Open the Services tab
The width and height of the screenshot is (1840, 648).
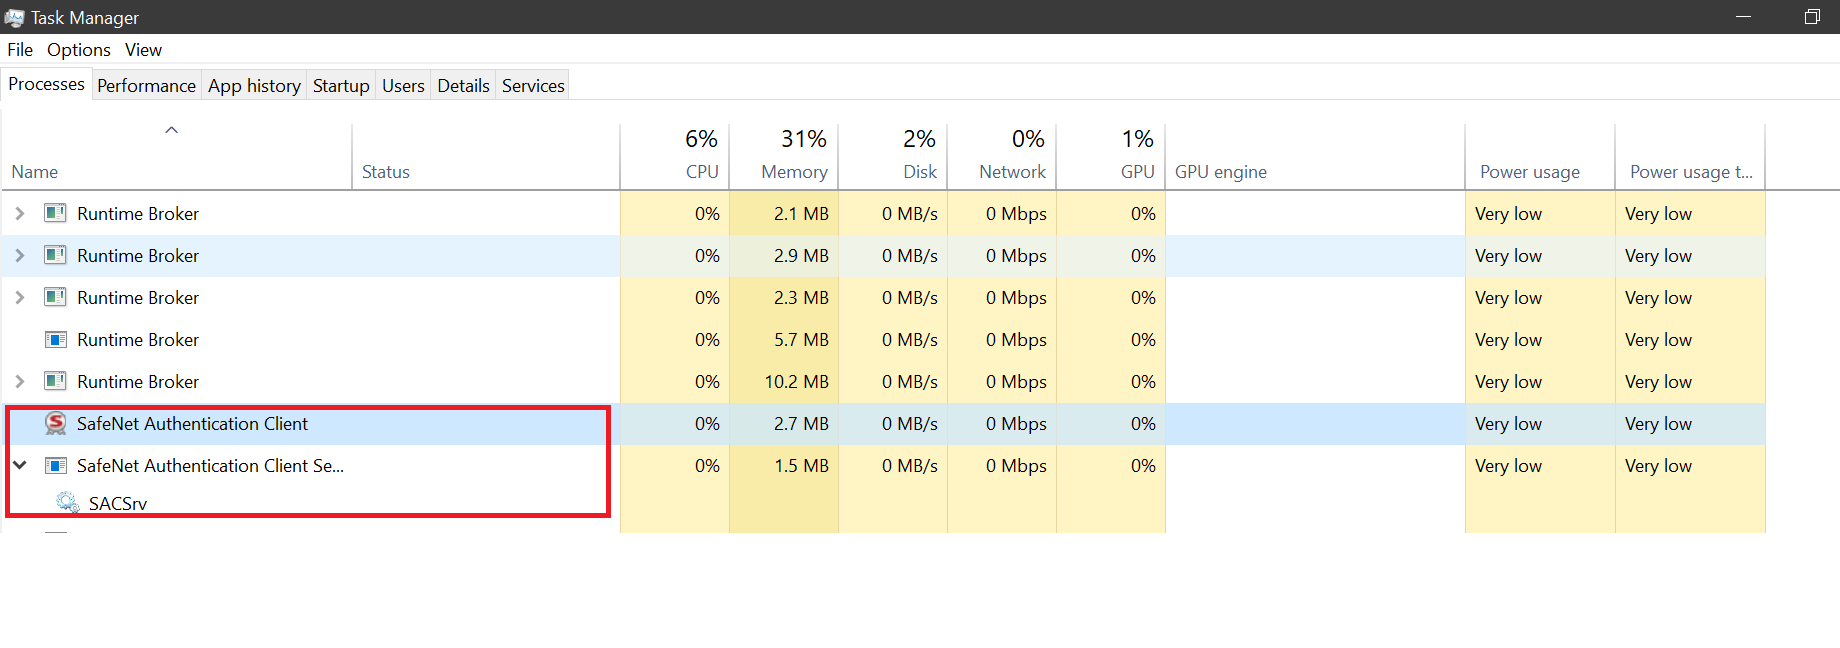pyautogui.click(x=533, y=86)
